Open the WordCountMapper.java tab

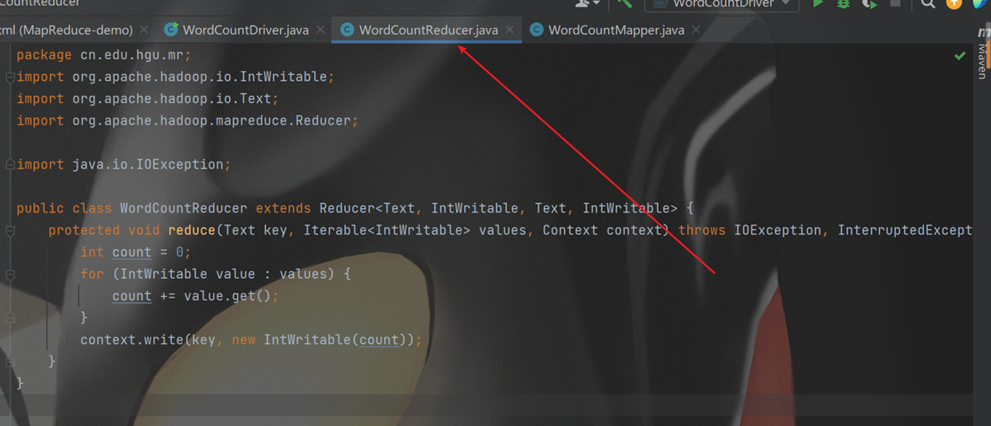tap(616, 30)
